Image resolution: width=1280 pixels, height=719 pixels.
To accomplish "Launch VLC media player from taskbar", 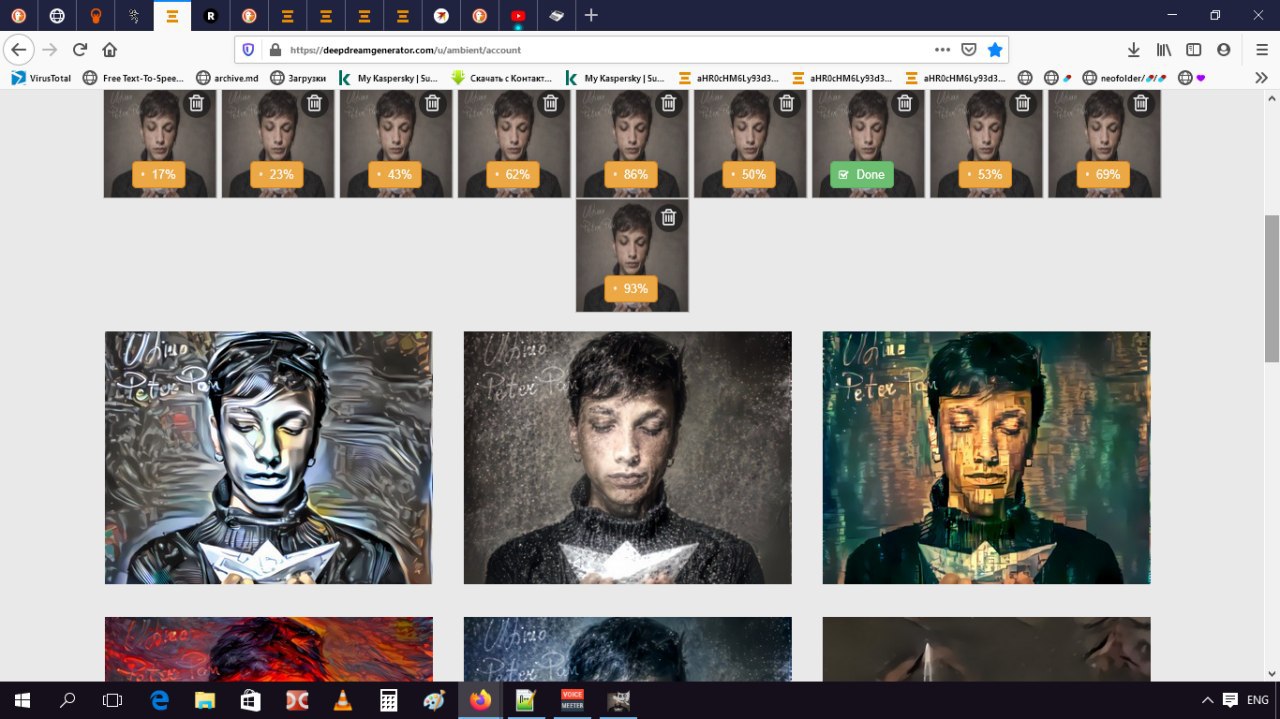I will 342,700.
